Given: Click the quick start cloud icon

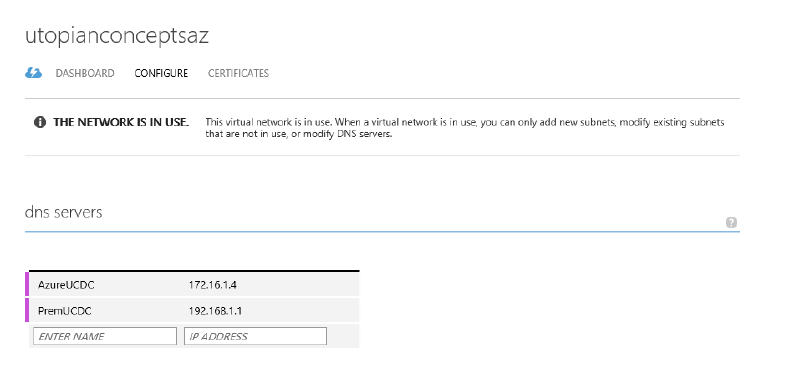Looking at the screenshot, I should pos(33,73).
